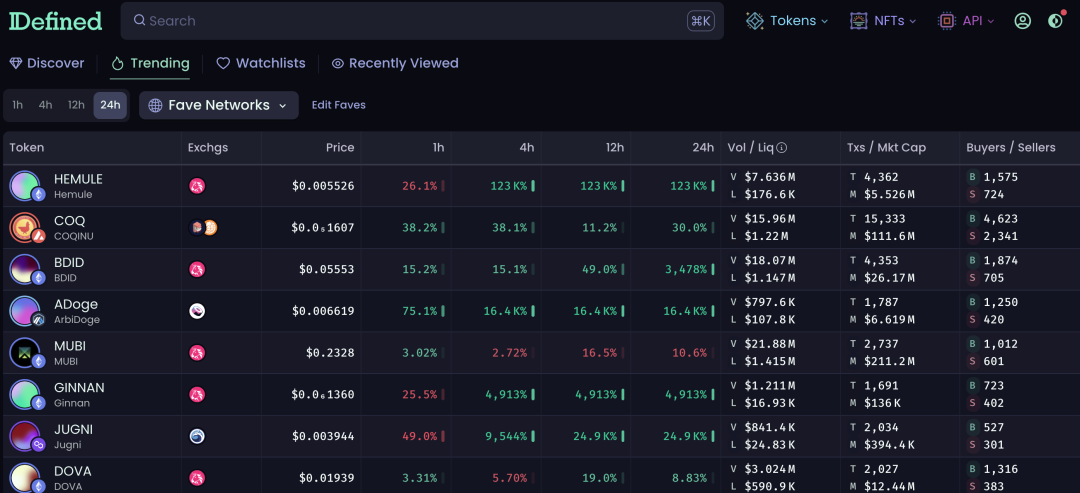1080x493 pixels.
Task: Click the user account profile icon
Action: 1022,21
